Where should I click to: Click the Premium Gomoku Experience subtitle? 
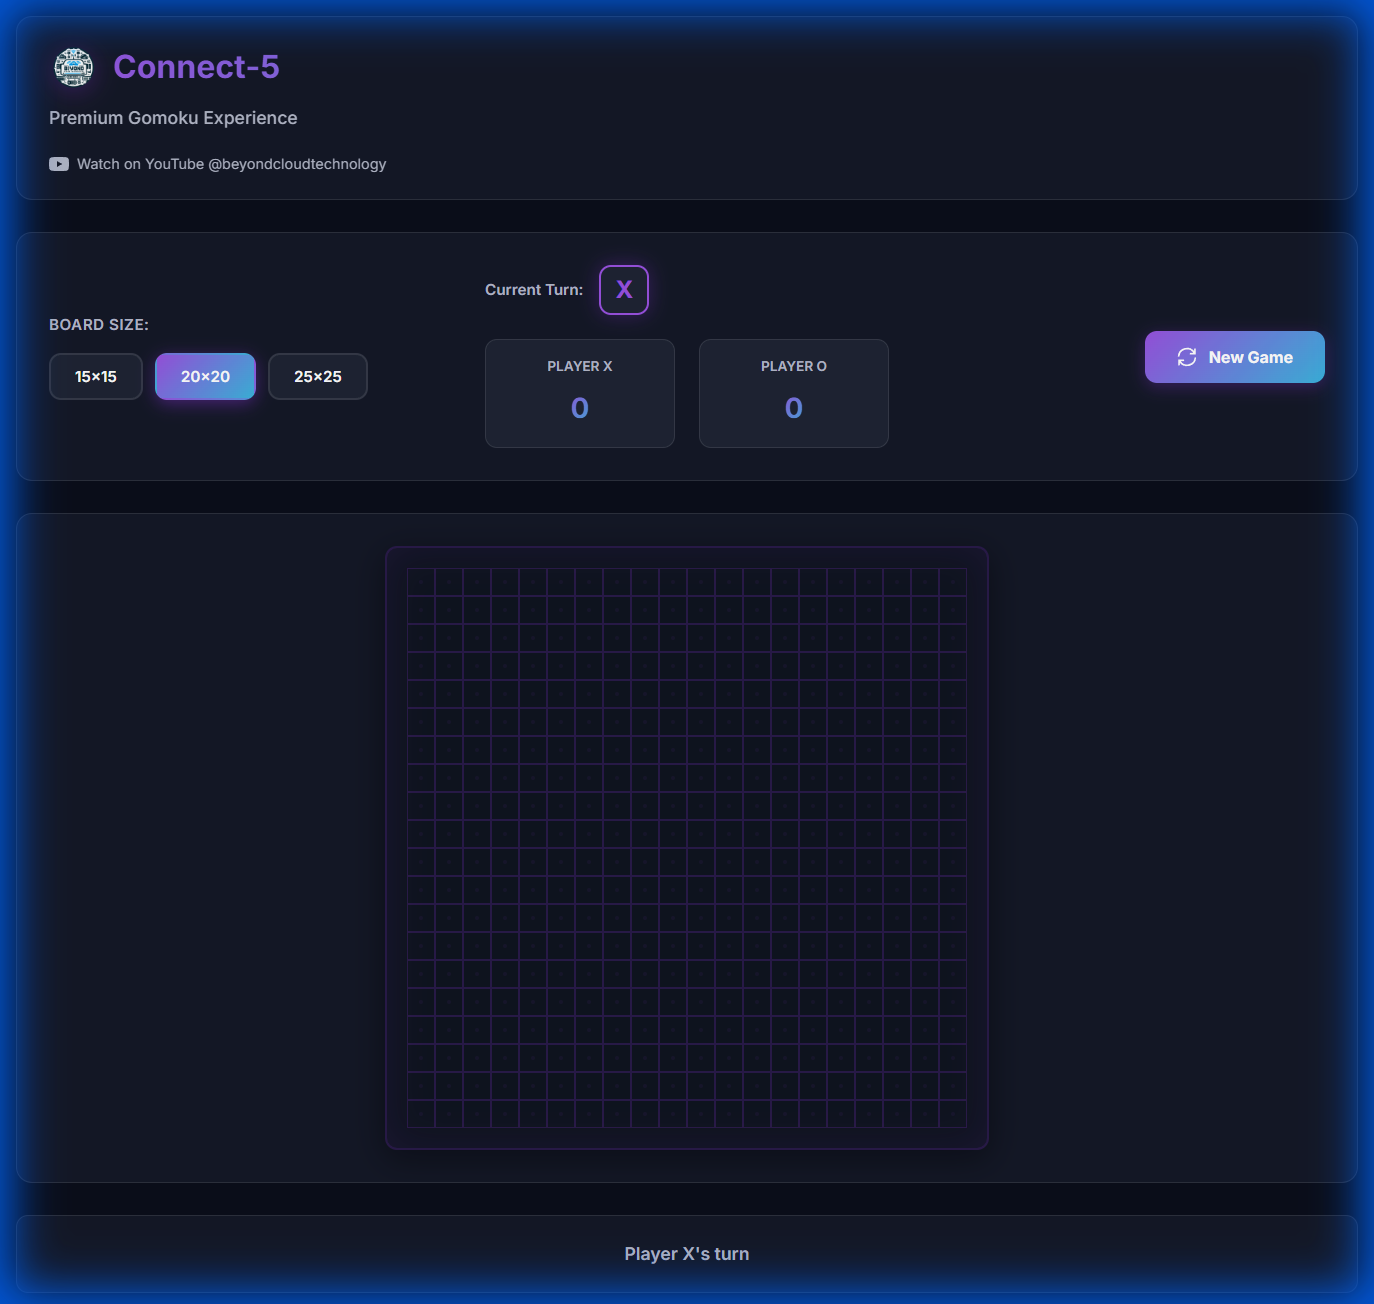(x=173, y=118)
